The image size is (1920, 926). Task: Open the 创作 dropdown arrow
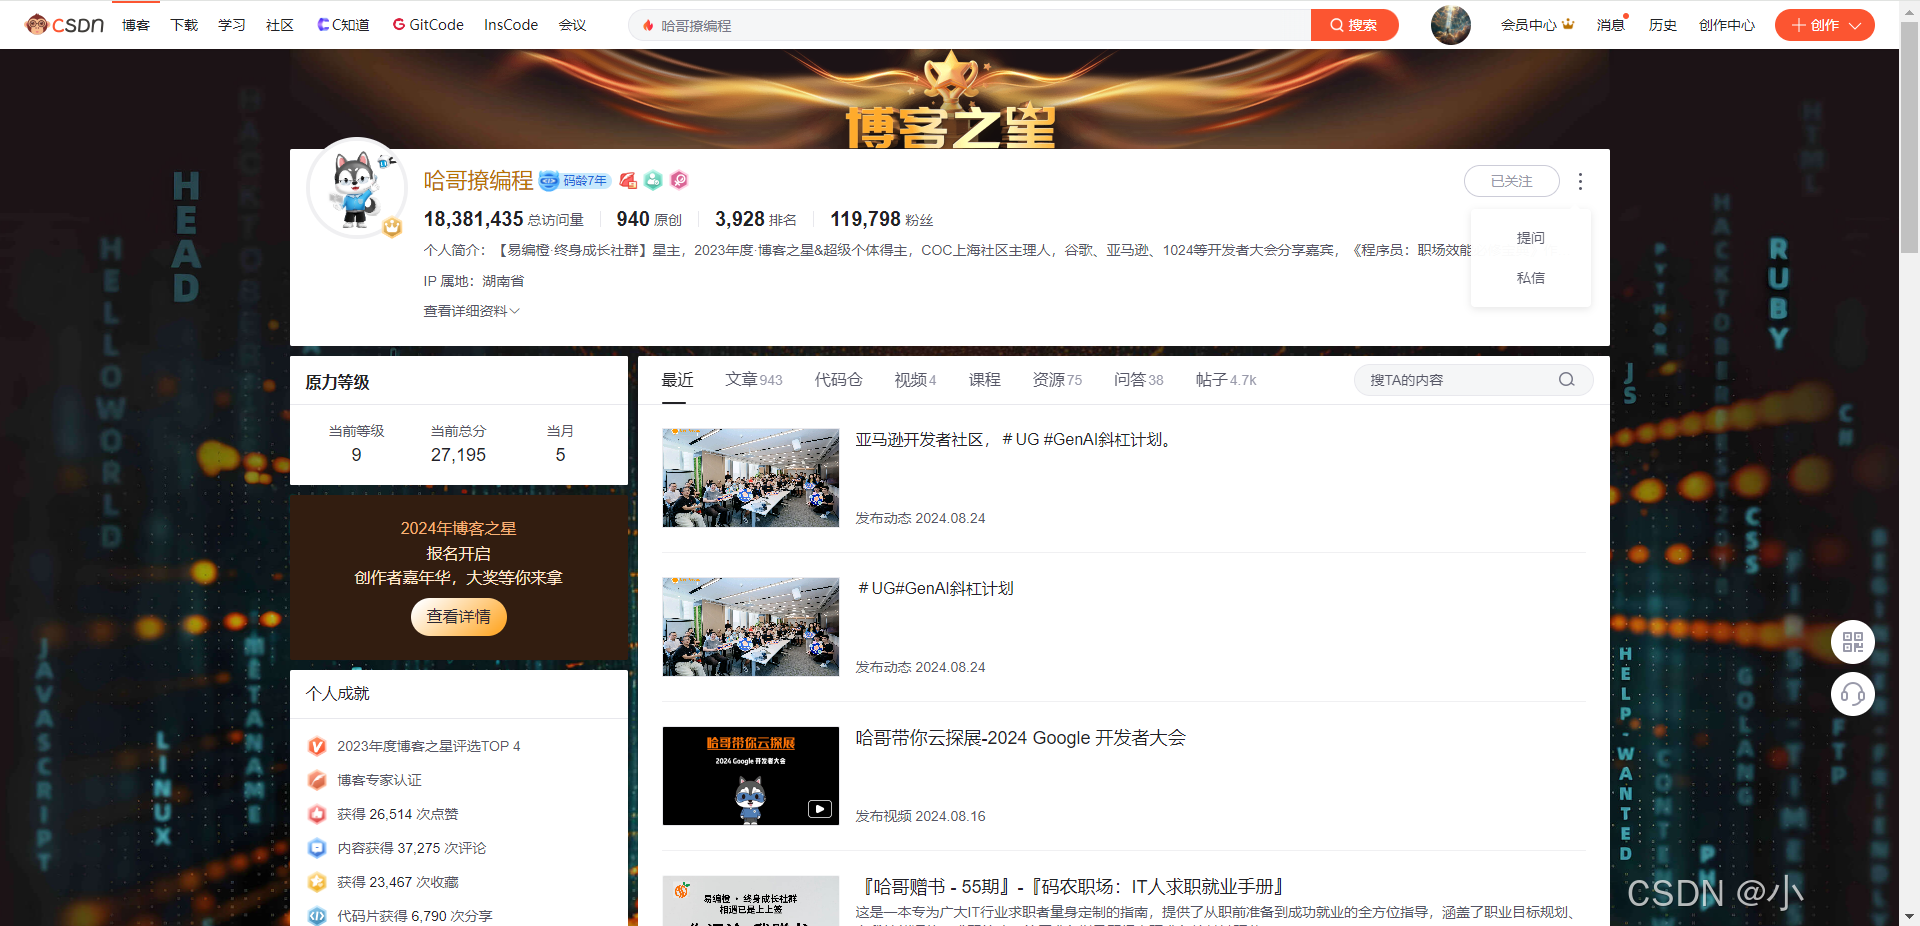coord(1855,26)
